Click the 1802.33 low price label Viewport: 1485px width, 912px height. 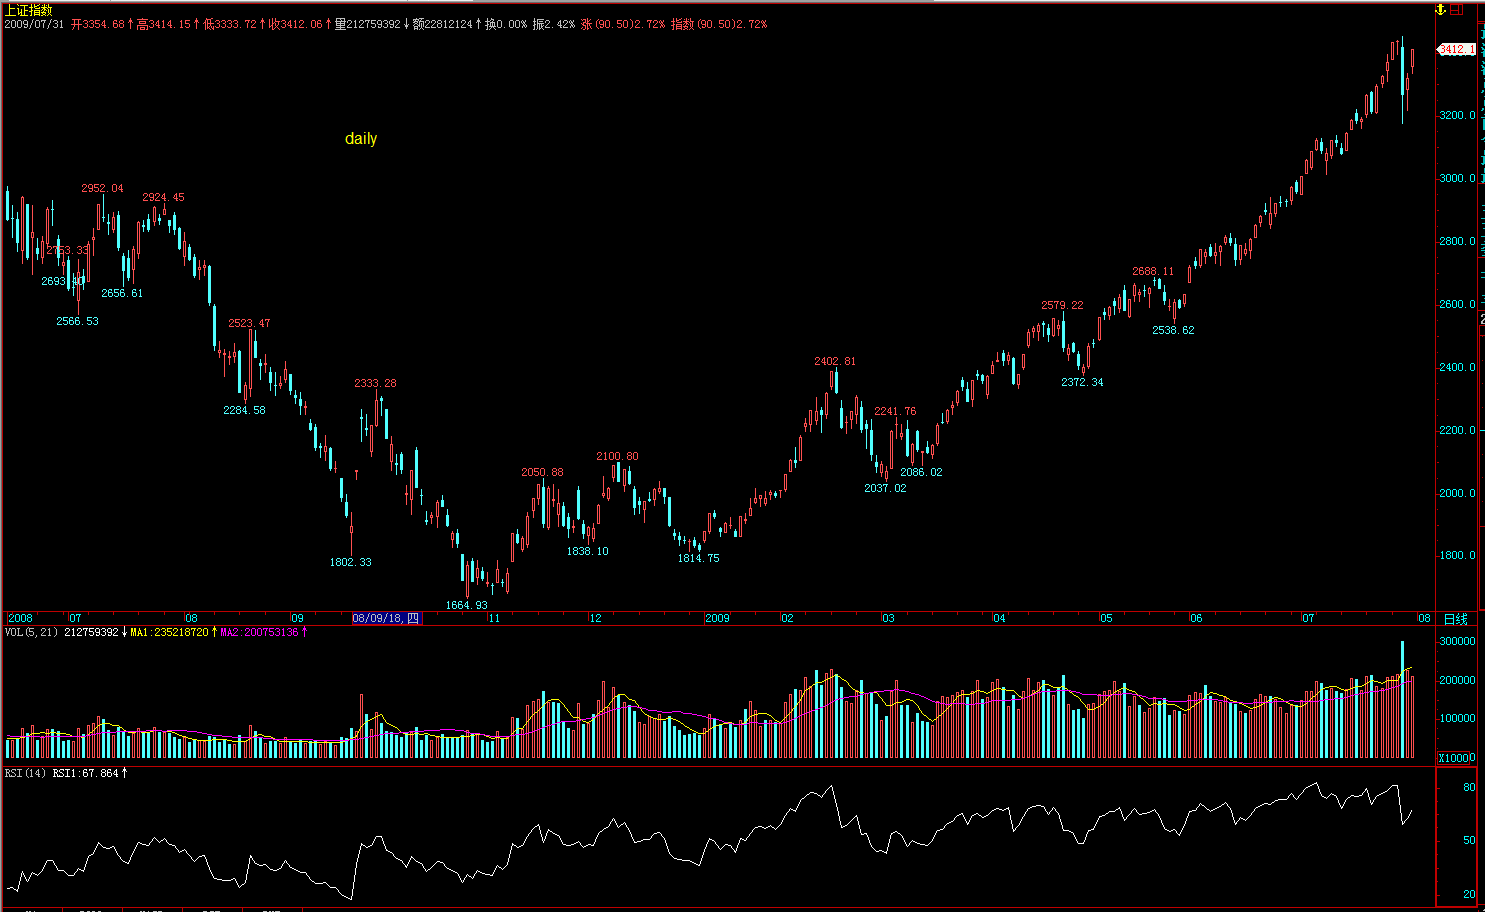coord(351,562)
